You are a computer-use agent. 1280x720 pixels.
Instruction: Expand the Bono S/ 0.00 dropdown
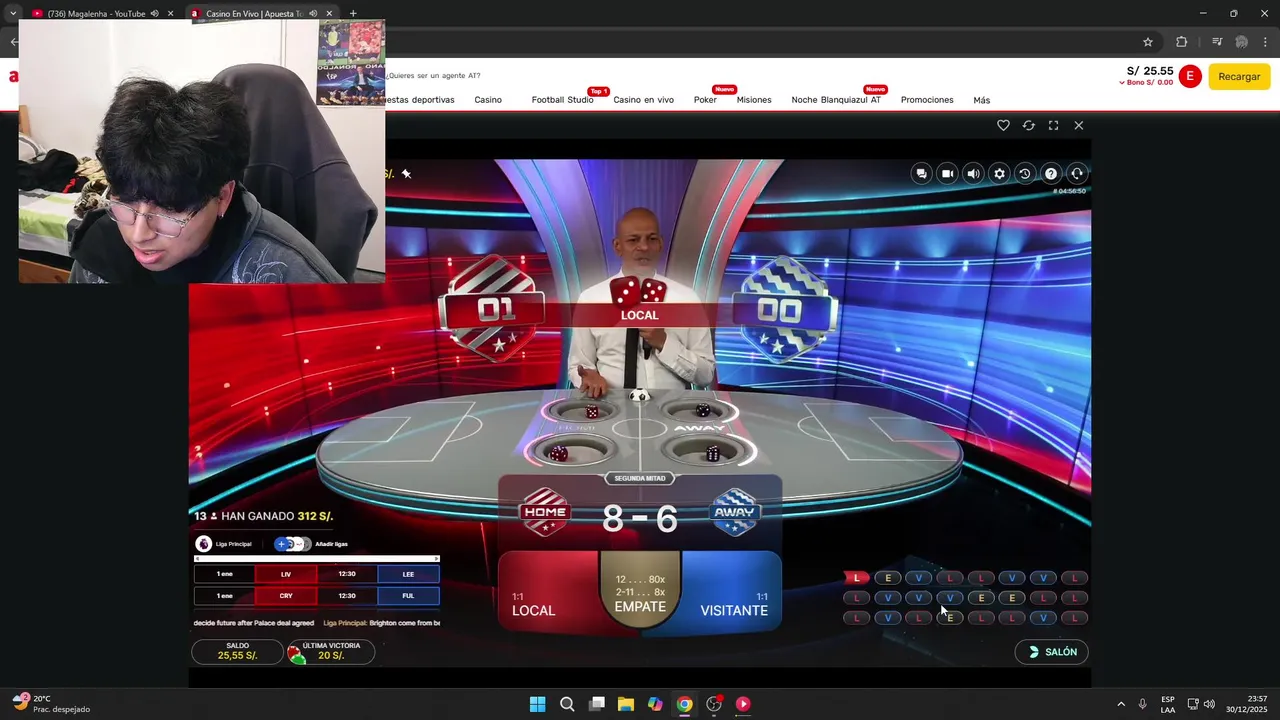(1146, 83)
